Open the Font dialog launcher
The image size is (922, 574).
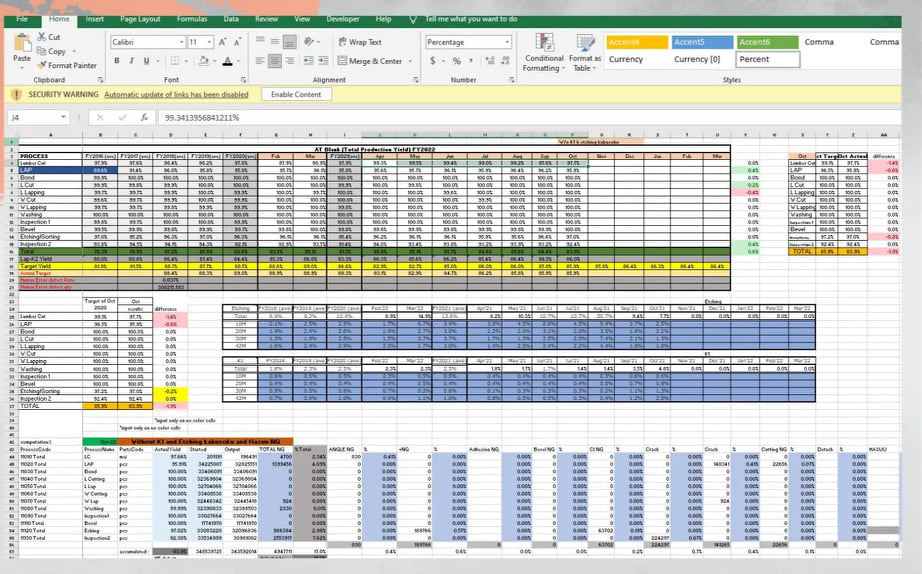(x=243, y=79)
